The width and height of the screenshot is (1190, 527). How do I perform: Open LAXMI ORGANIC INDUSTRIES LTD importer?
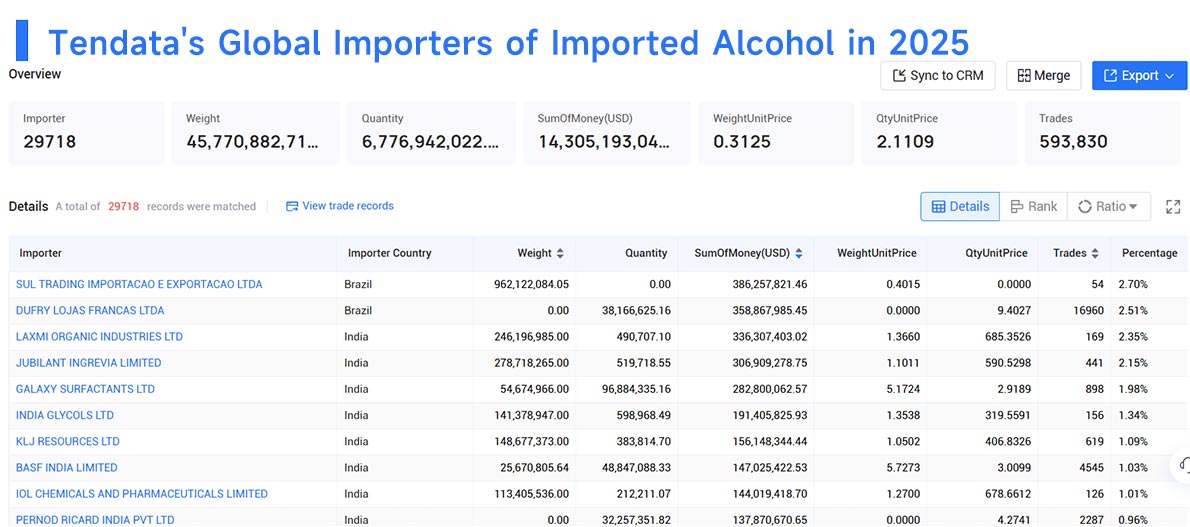coord(99,336)
